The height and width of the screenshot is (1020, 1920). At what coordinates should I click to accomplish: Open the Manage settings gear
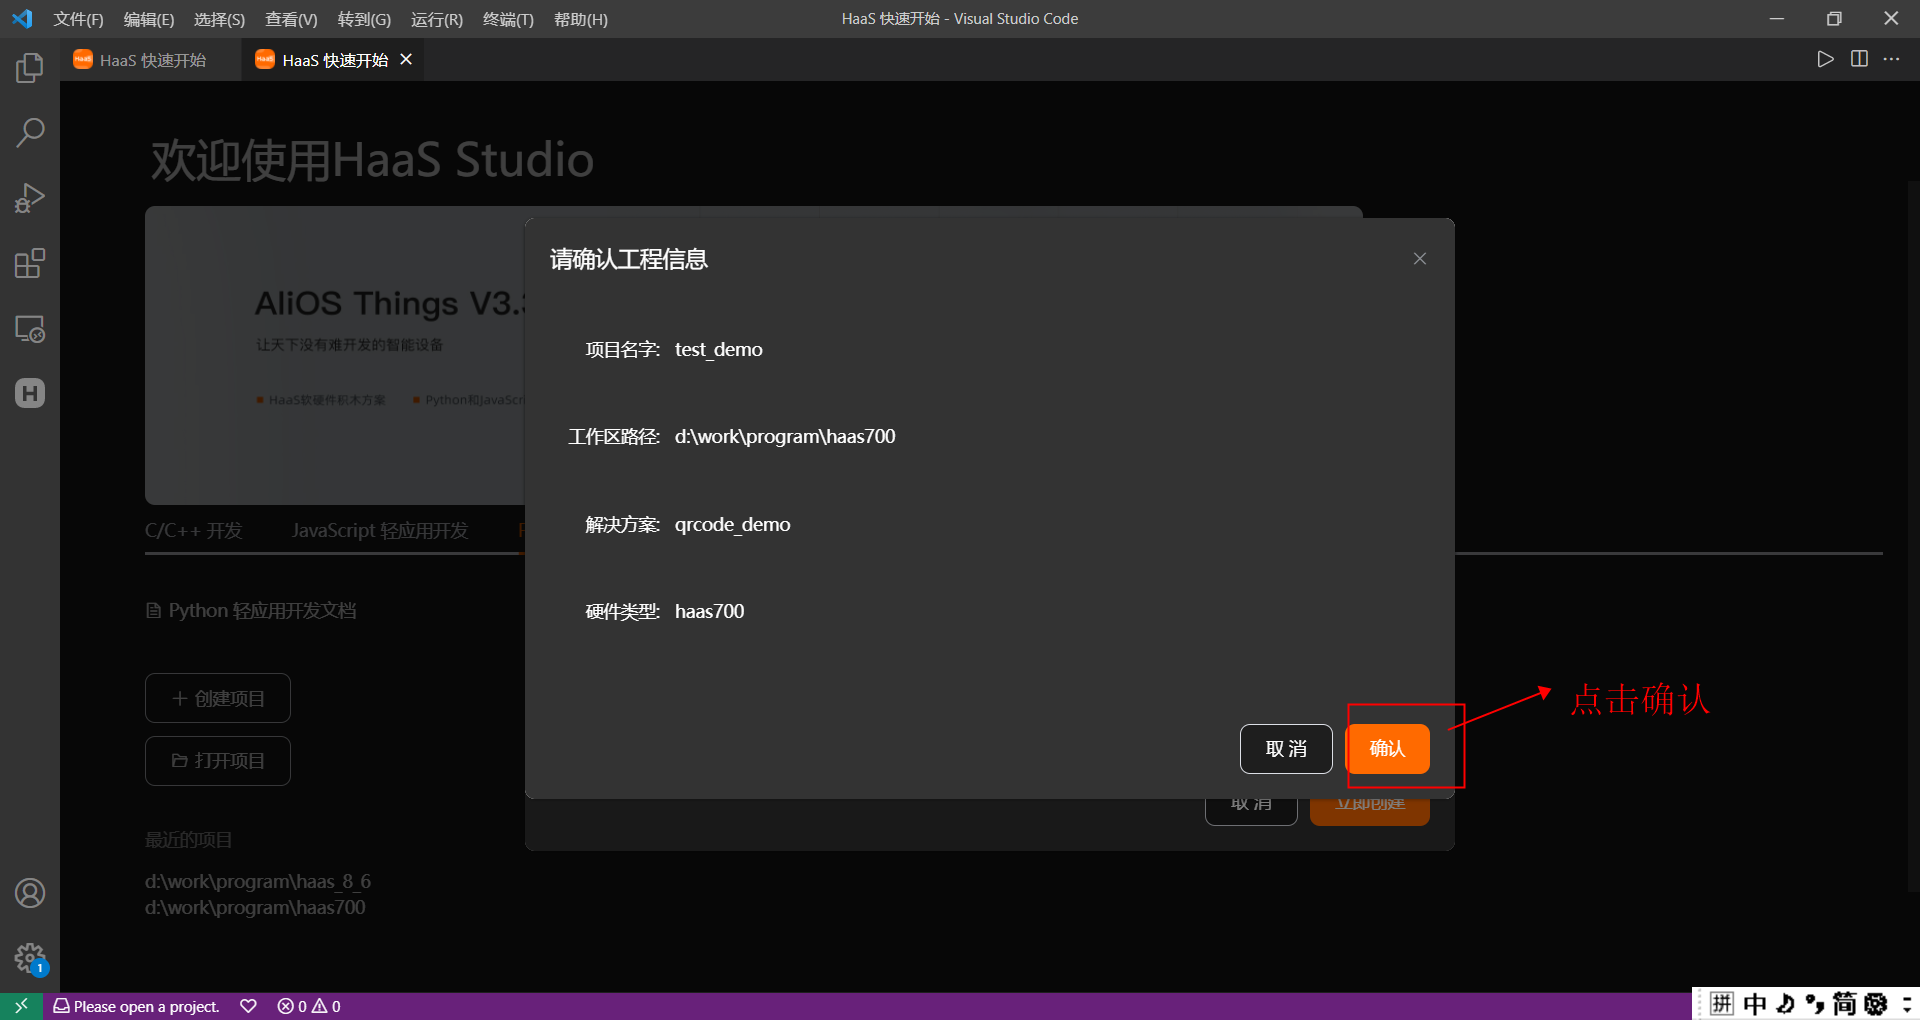pyautogui.click(x=30, y=958)
